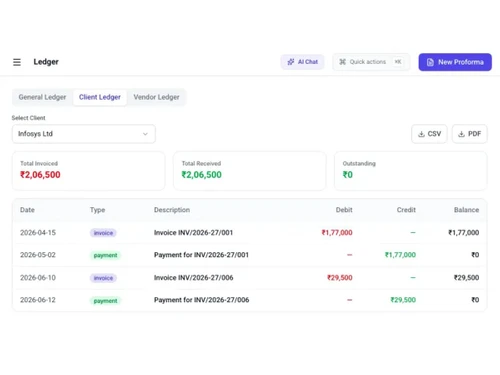This screenshot has height=375, width=500.
Task: Click ₹0 balance in 2026-05-02 row
Action: click(475, 255)
